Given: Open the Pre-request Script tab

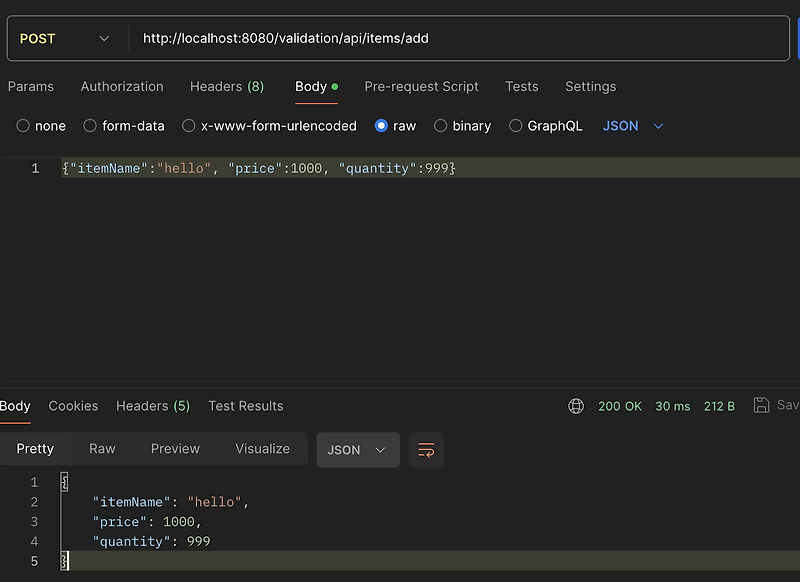Looking at the screenshot, I should pyautogui.click(x=421, y=86).
